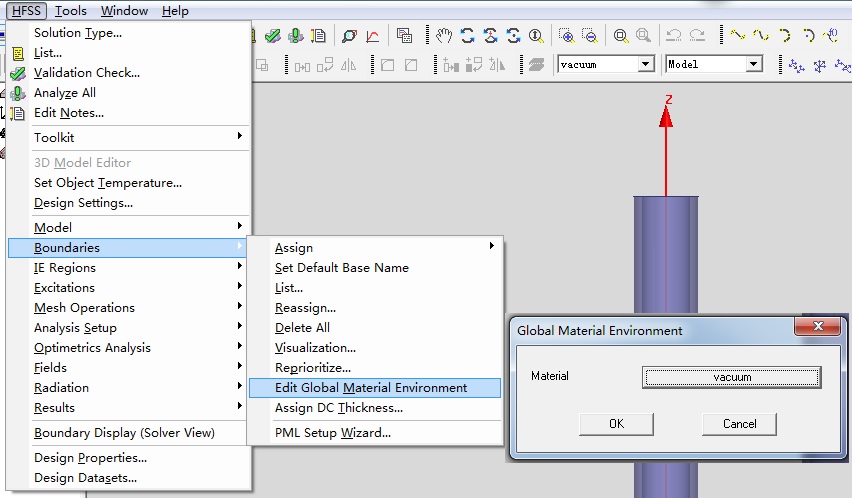852x498 pixels.
Task: Click the toolbar icon of stacked windows
Action: pyautogui.click(x=404, y=36)
